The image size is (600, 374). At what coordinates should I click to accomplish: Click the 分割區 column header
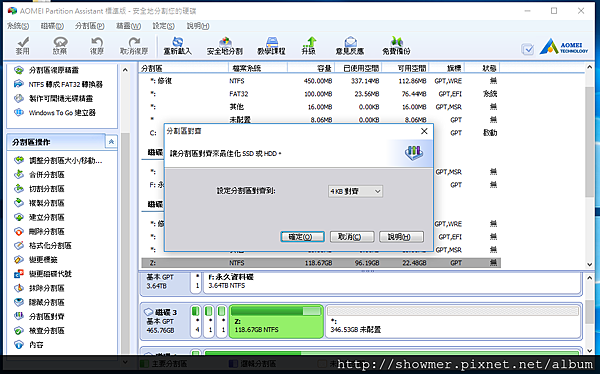coord(184,68)
